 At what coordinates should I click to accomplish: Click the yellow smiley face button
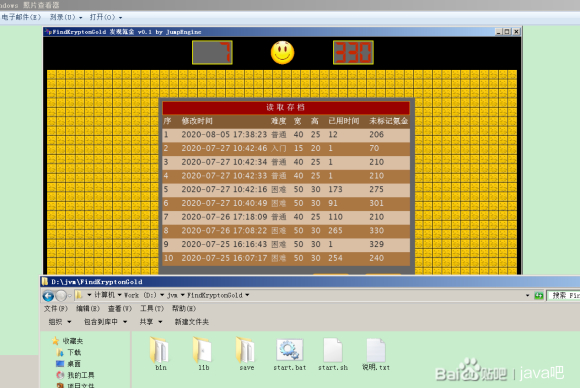pyautogui.click(x=282, y=53)
